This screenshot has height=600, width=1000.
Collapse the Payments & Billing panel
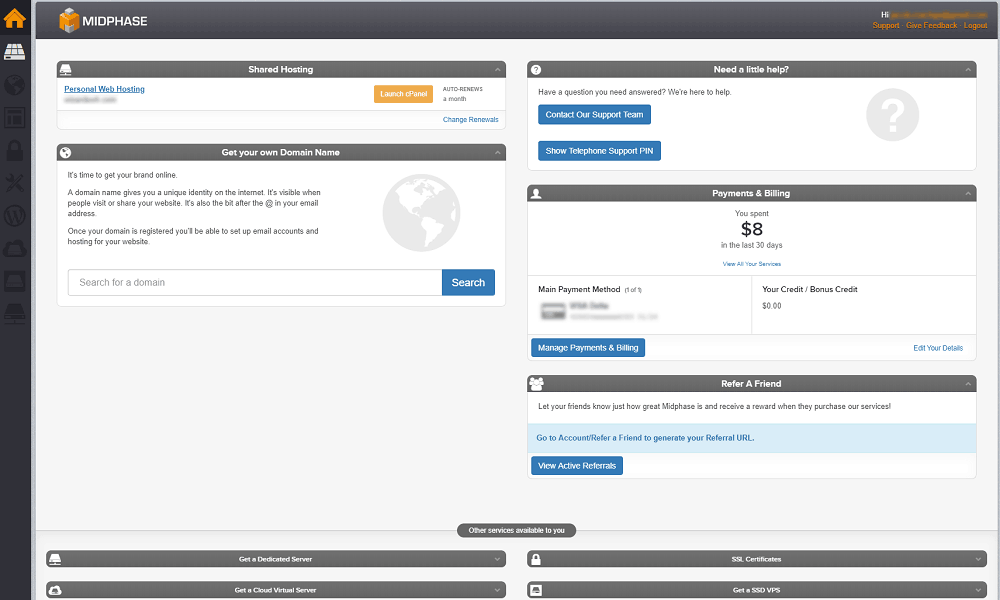point(968,193)
